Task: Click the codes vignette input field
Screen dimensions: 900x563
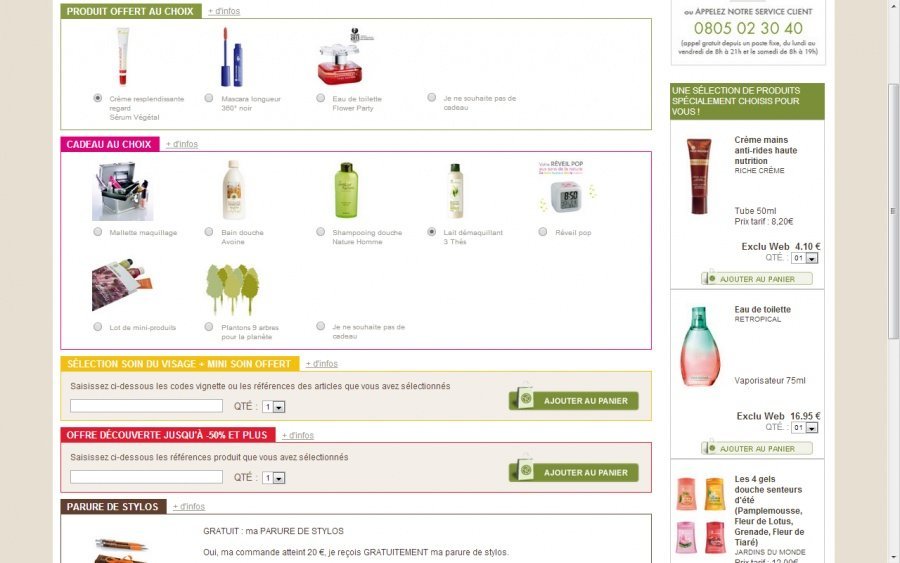Action: pyautogui.click(x=146, y=406)
